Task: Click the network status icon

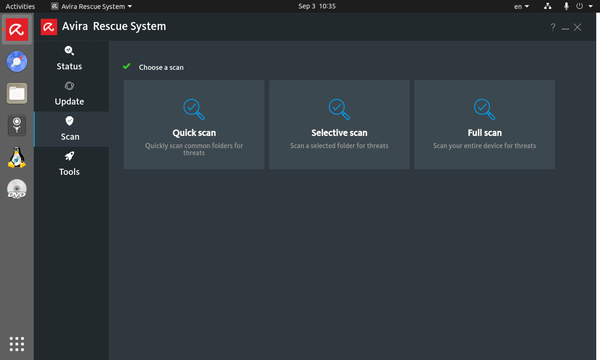Action: [548, 6]
